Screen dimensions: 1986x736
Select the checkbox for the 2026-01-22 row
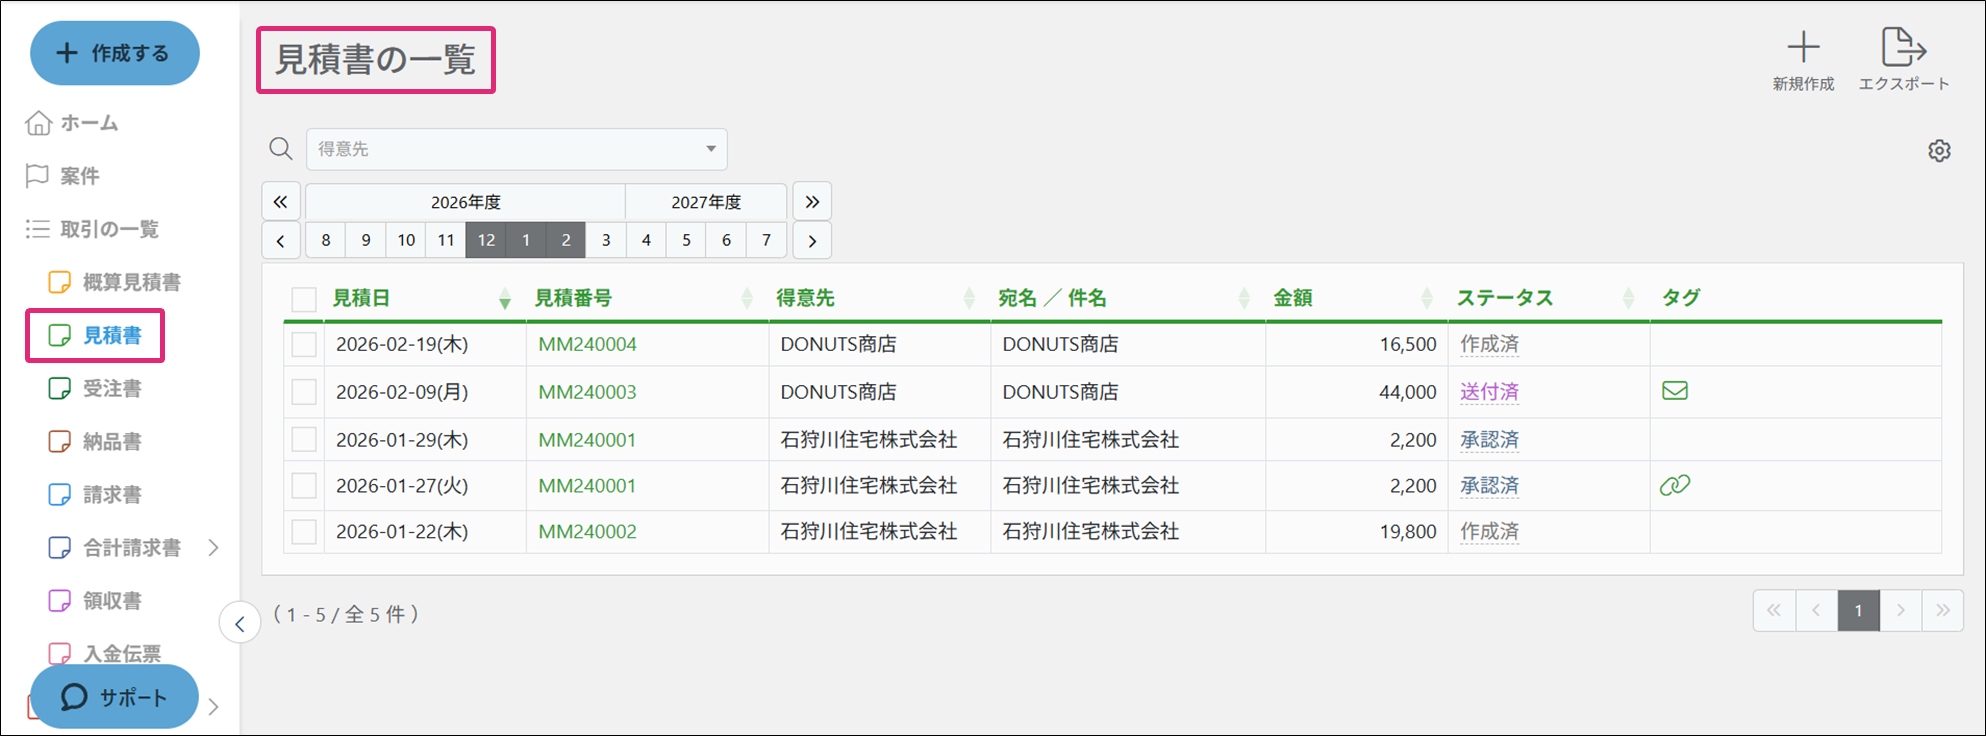tap(304, 532)
